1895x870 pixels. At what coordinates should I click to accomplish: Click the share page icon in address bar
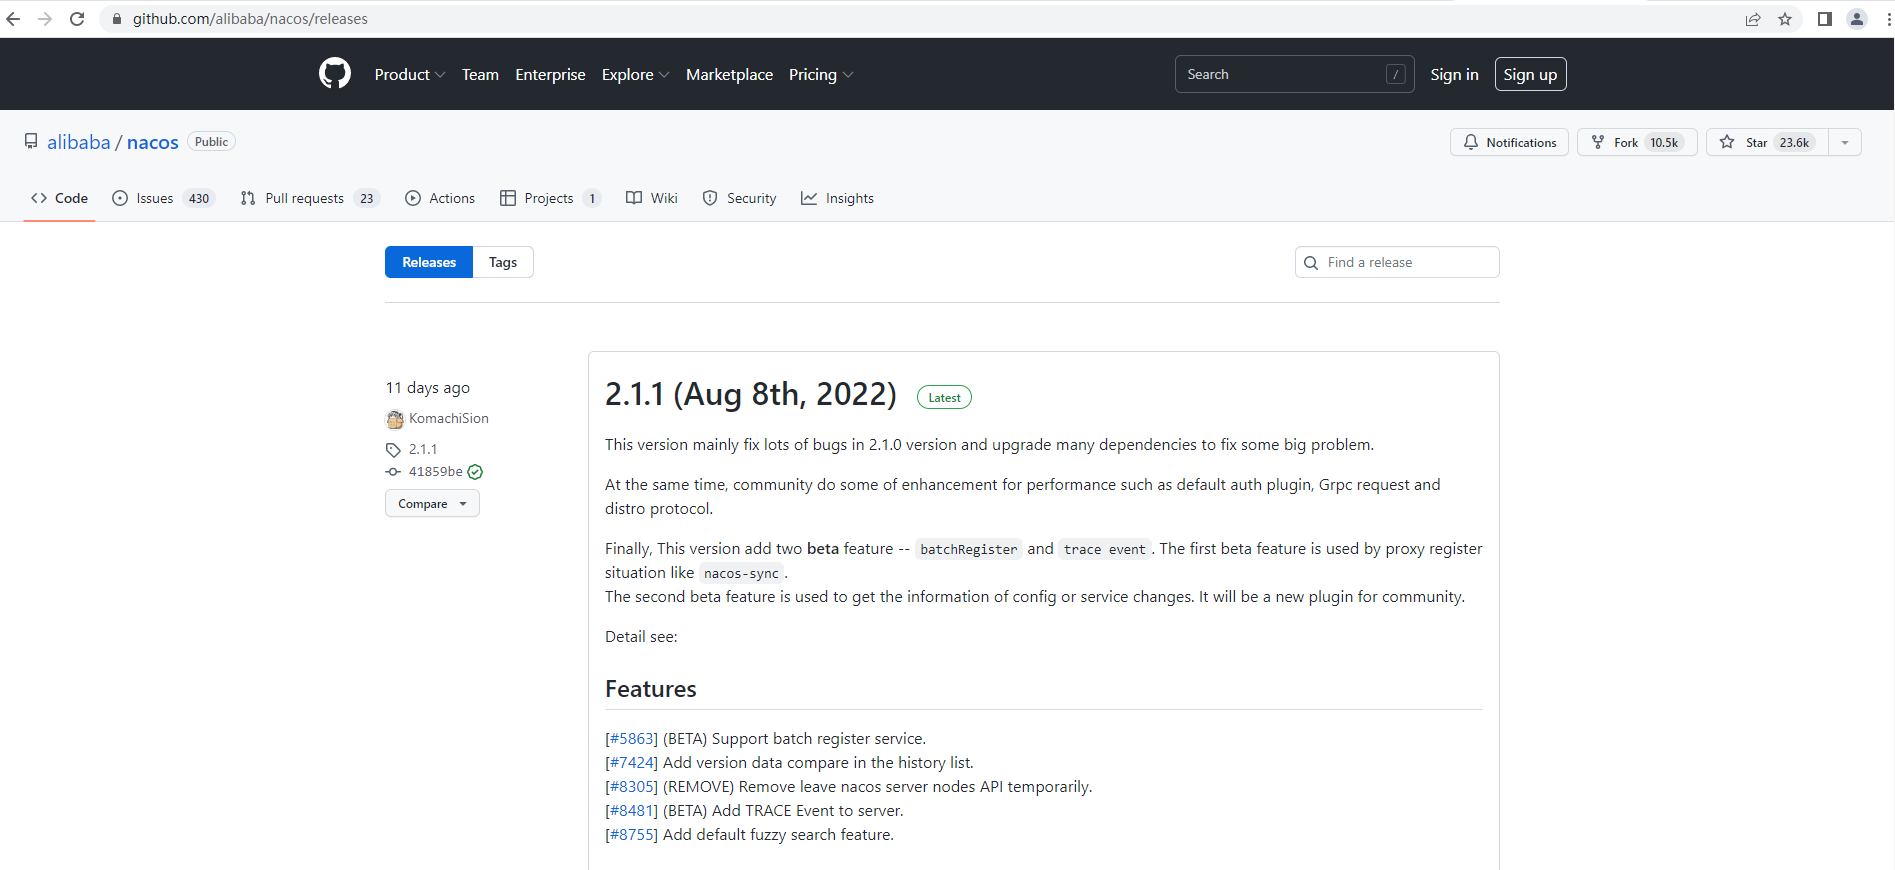1753,19
